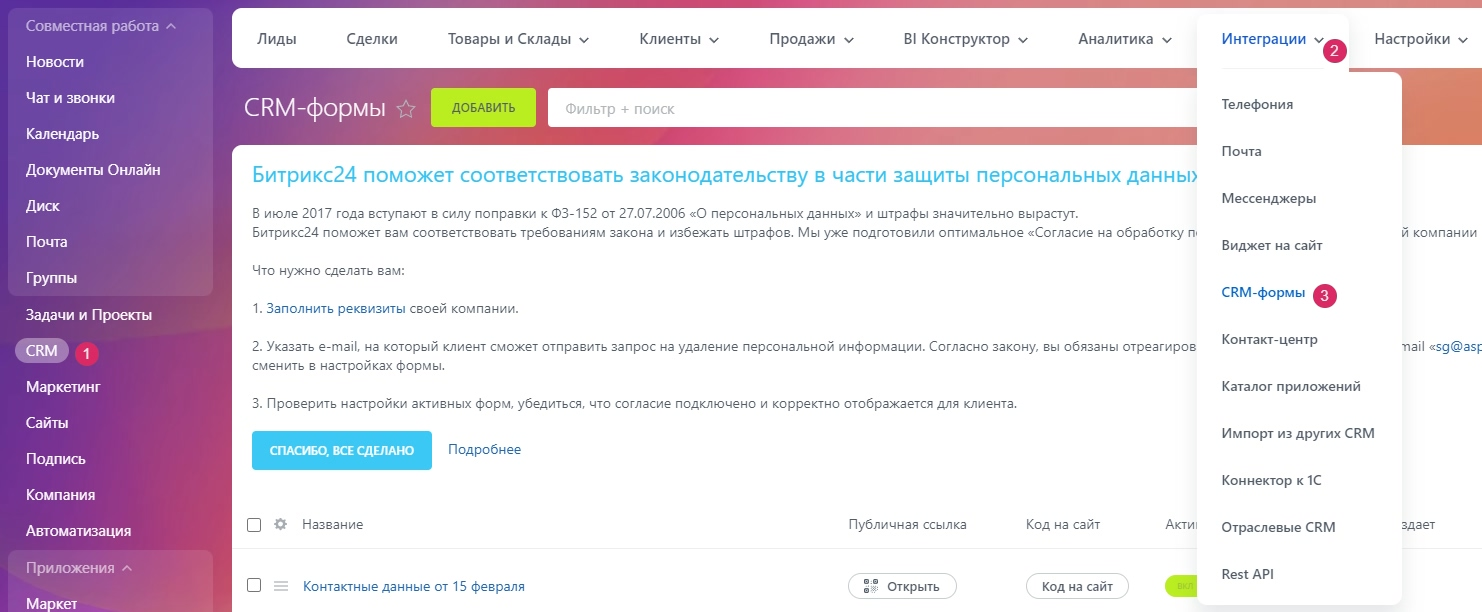Open table settings gear icon
The image size is (1482, 612).
(x=281, y=524)
